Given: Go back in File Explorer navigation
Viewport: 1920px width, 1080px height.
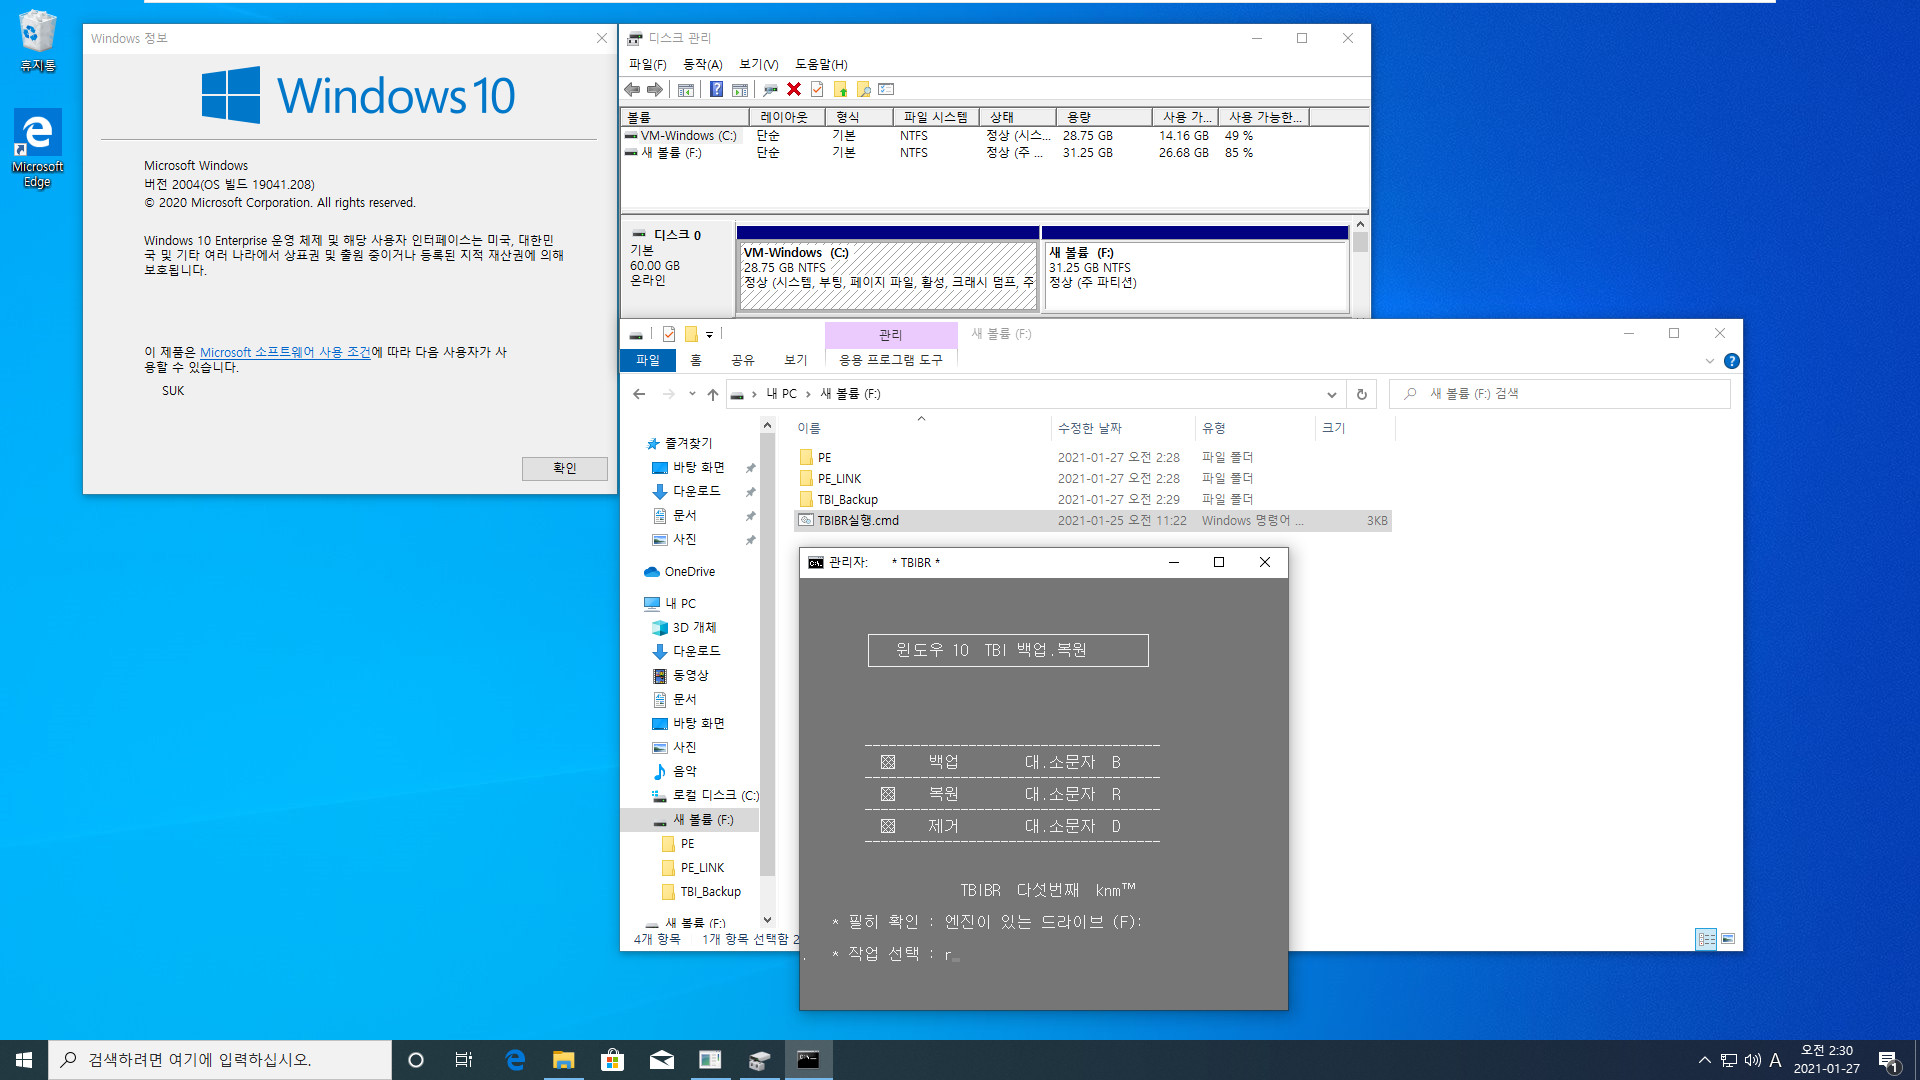Looking at the screenshot, I should click(639, 394).
